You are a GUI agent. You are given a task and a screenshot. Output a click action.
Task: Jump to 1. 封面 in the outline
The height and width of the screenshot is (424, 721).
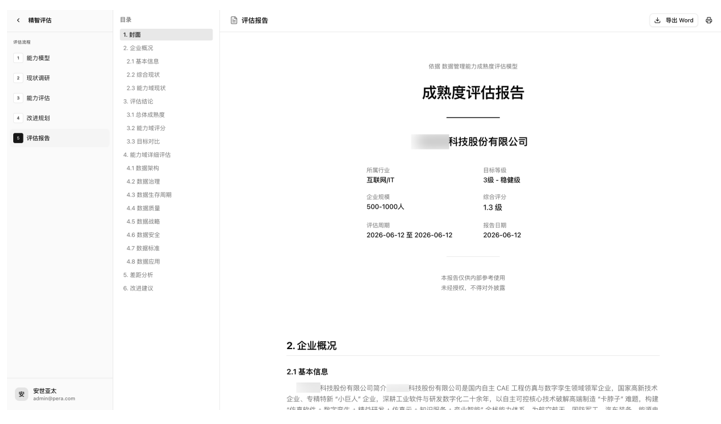click(166, 34)
